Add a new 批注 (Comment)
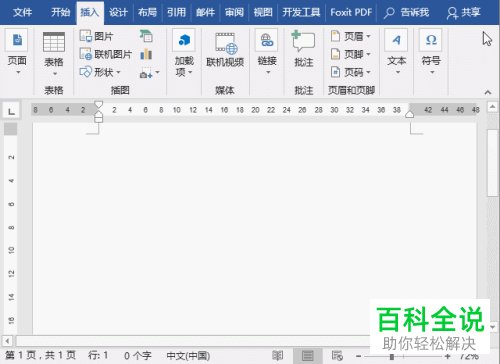 (x=303, y=49)
